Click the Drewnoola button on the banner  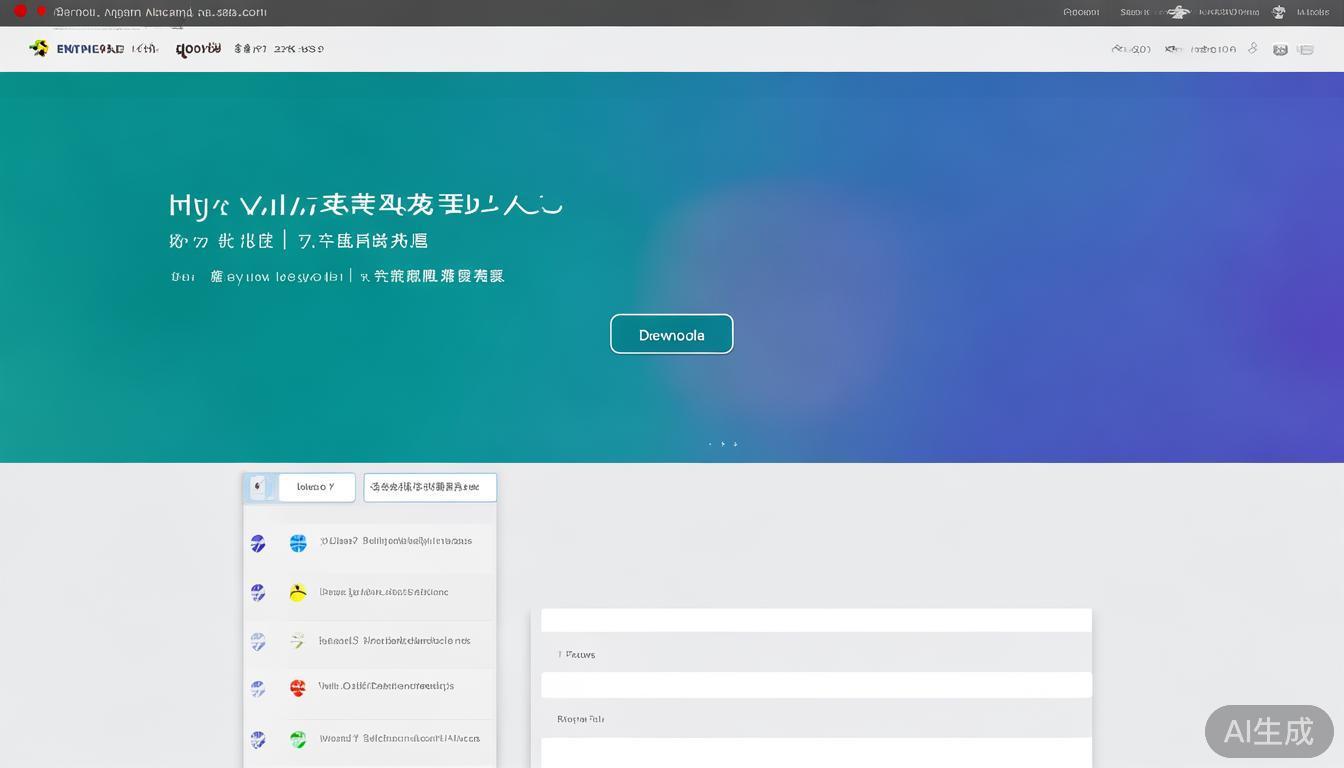coord(672,334)
